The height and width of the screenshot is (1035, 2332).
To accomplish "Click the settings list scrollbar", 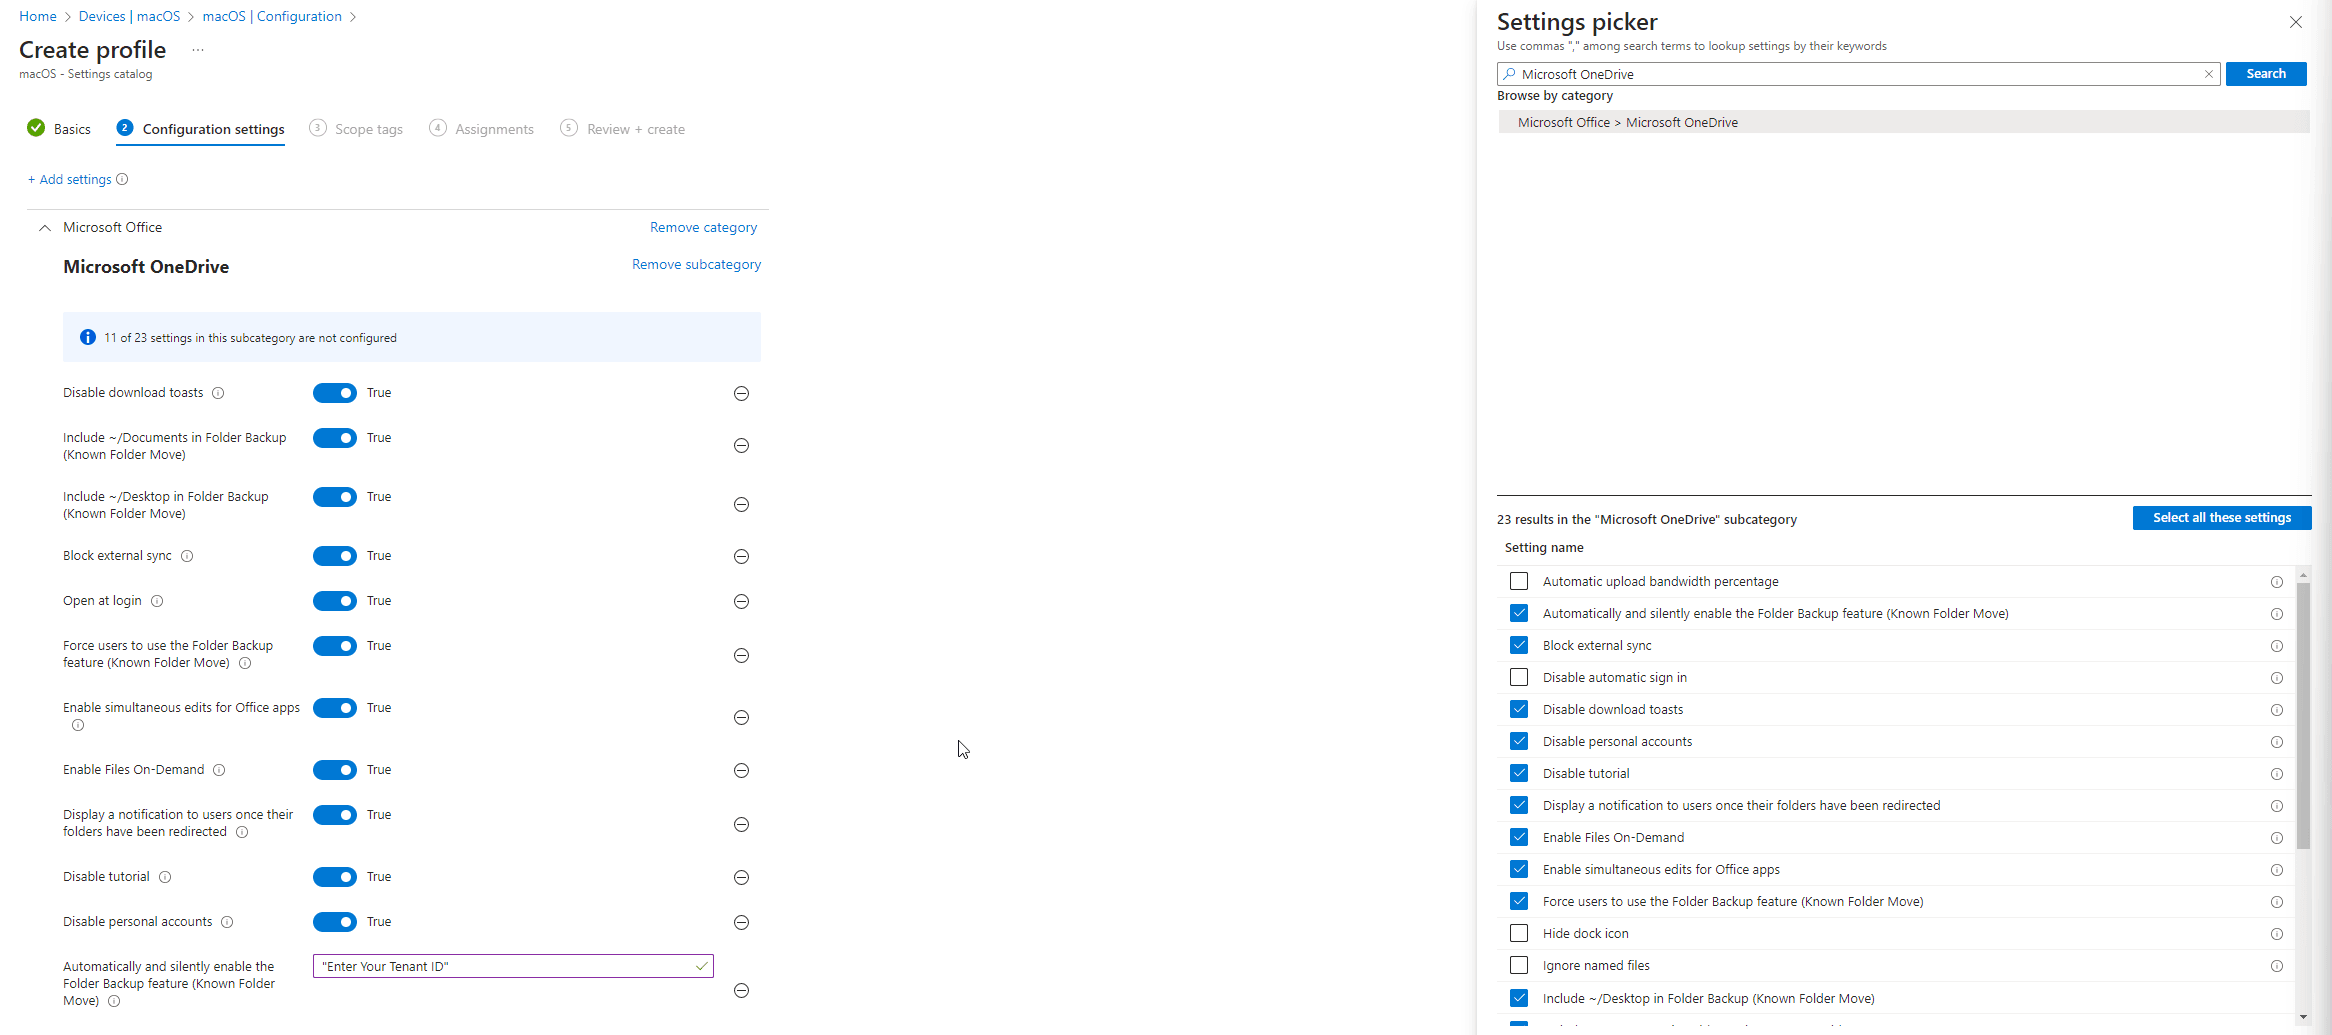I will point(2303,716).
